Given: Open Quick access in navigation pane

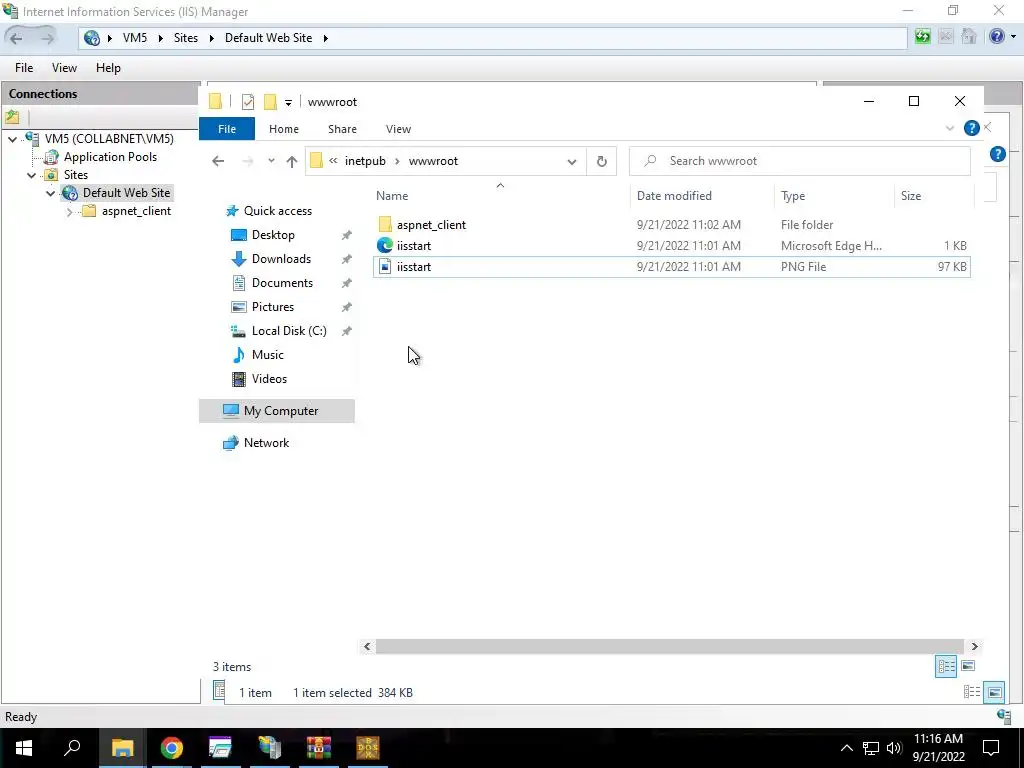Looking at the screenshot, I should click(277, 211).
